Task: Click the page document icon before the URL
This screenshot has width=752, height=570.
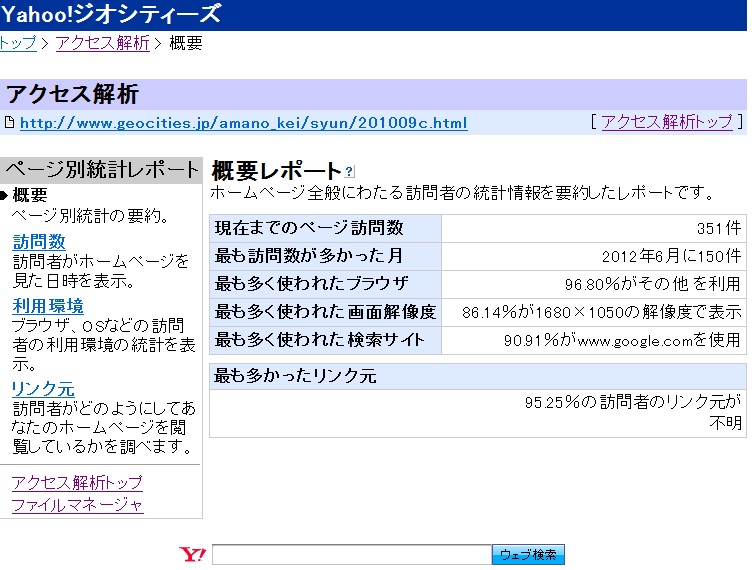Action: point(9,122)
